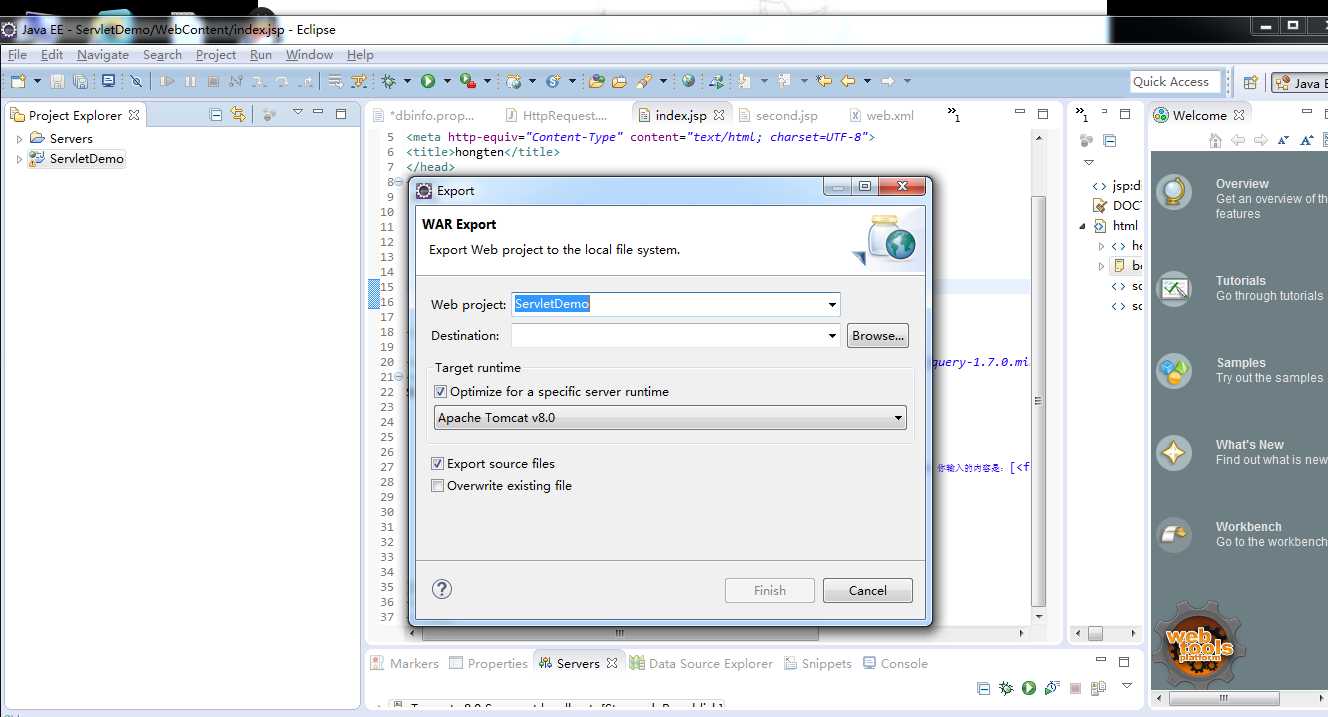Show hidden editor tabs list chevron
This screenshot has width=1328, height=717.
click(x=953, y=114)
